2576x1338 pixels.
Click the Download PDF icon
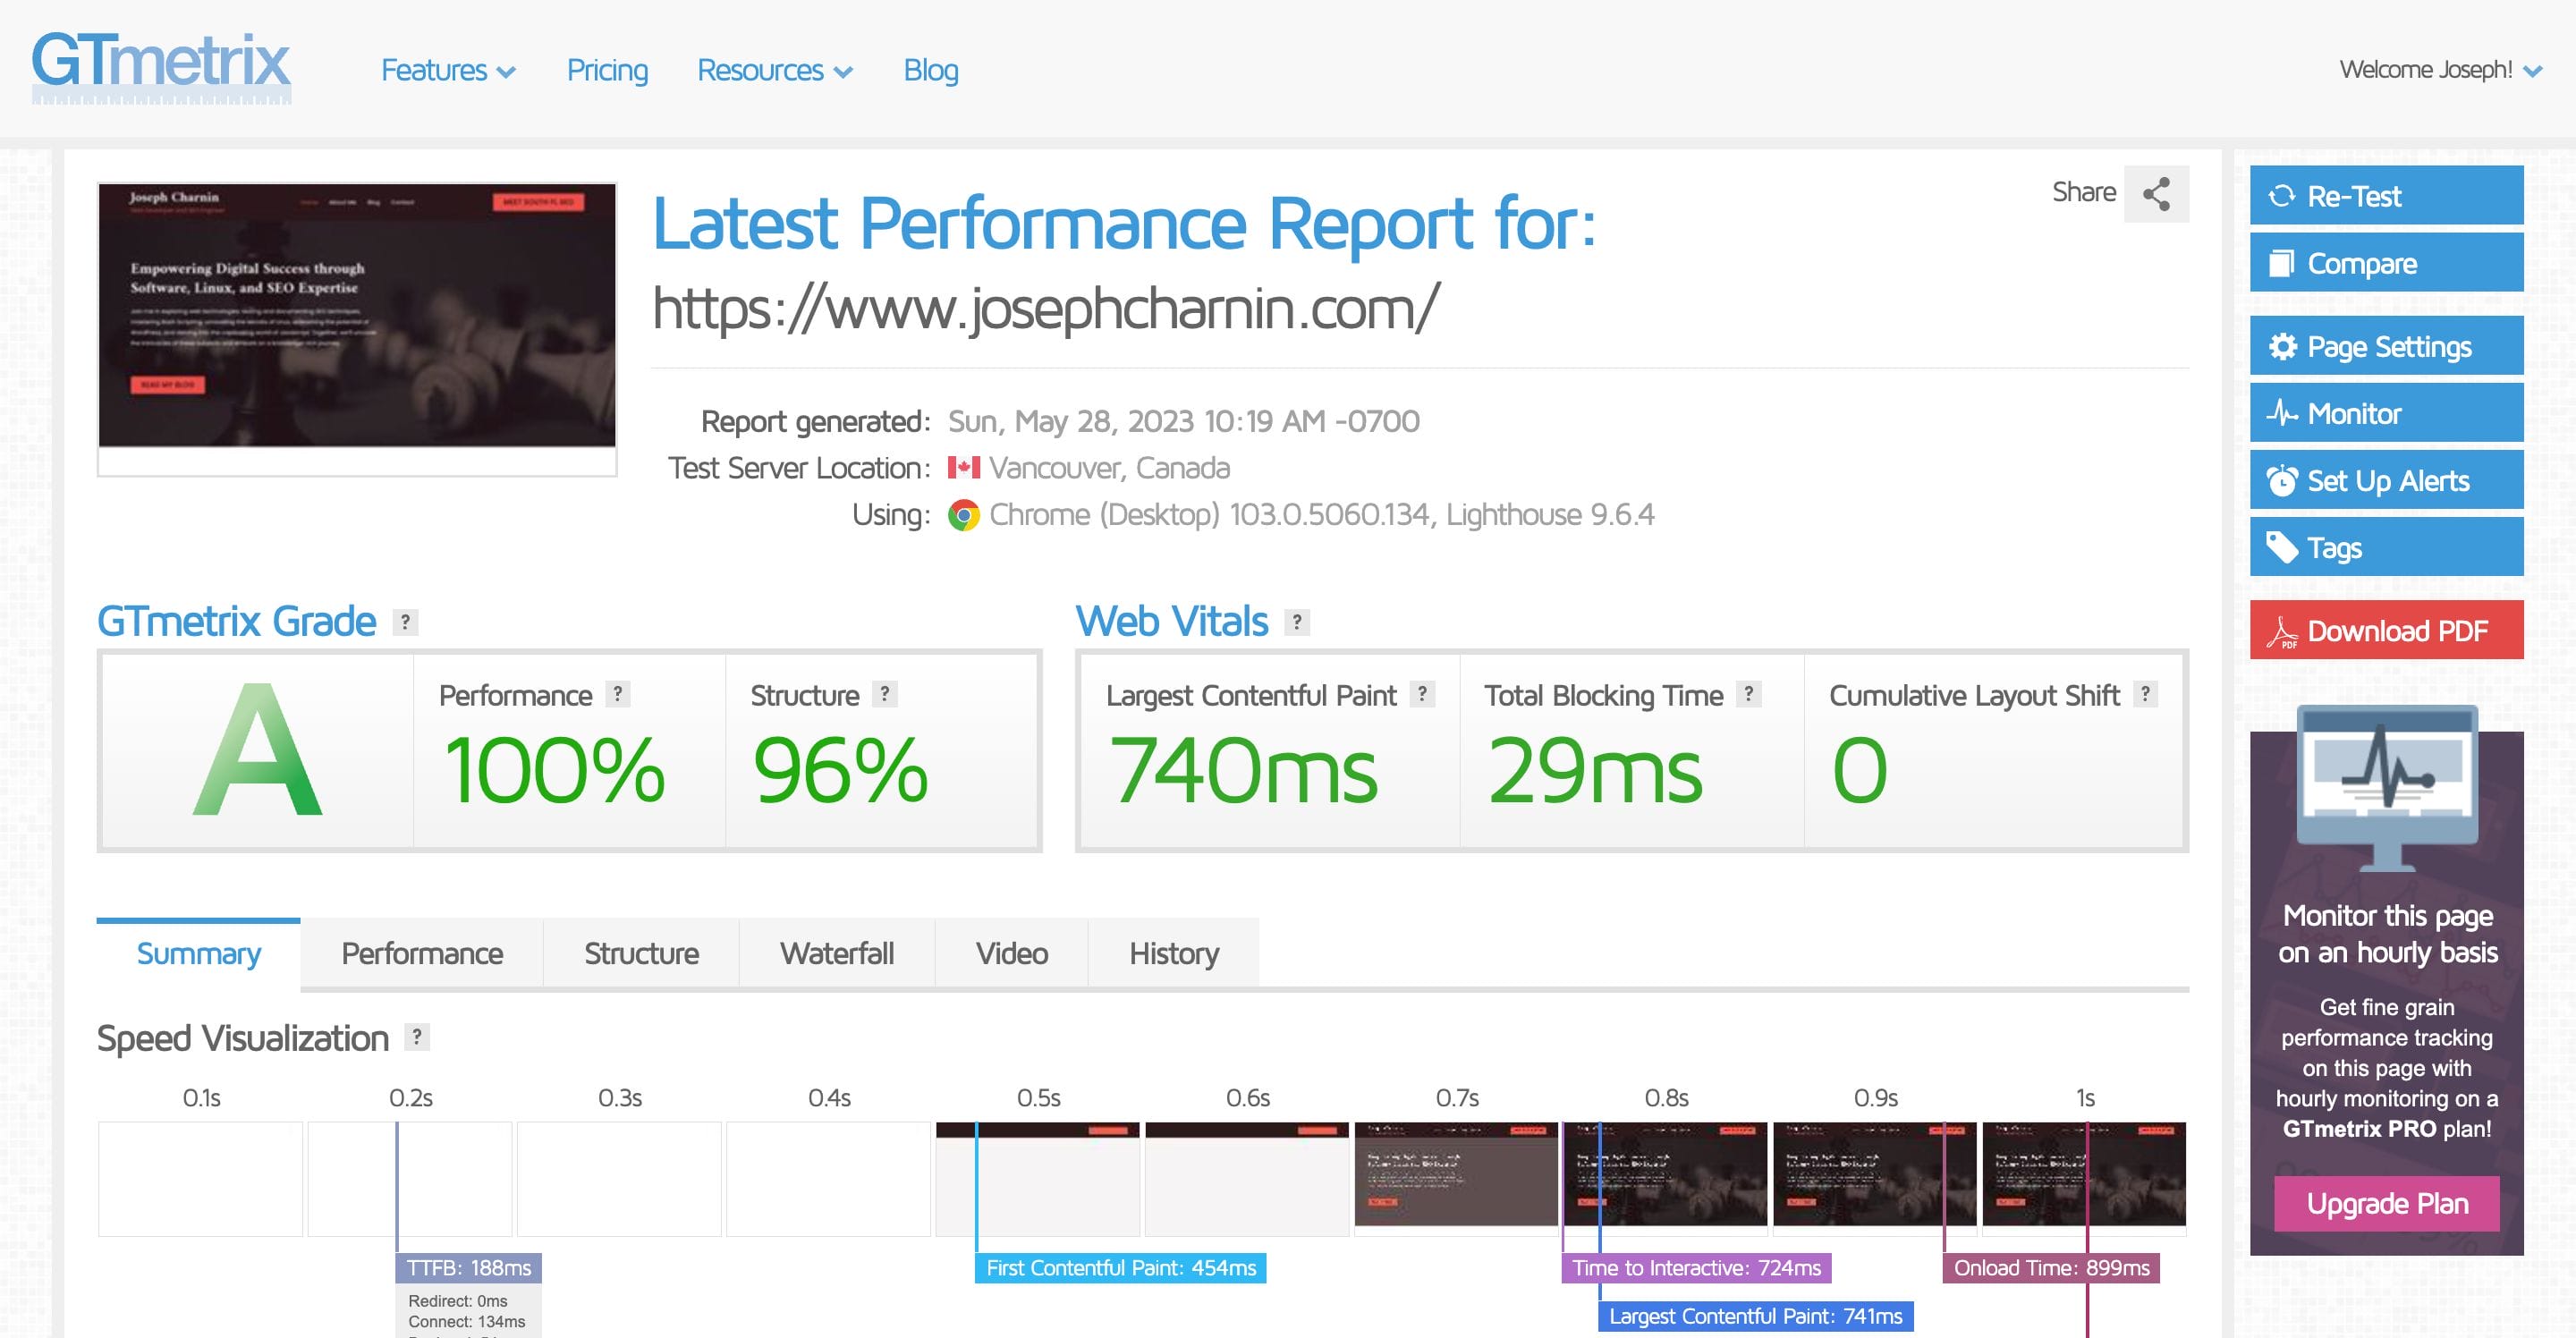tap(2283, 630)
